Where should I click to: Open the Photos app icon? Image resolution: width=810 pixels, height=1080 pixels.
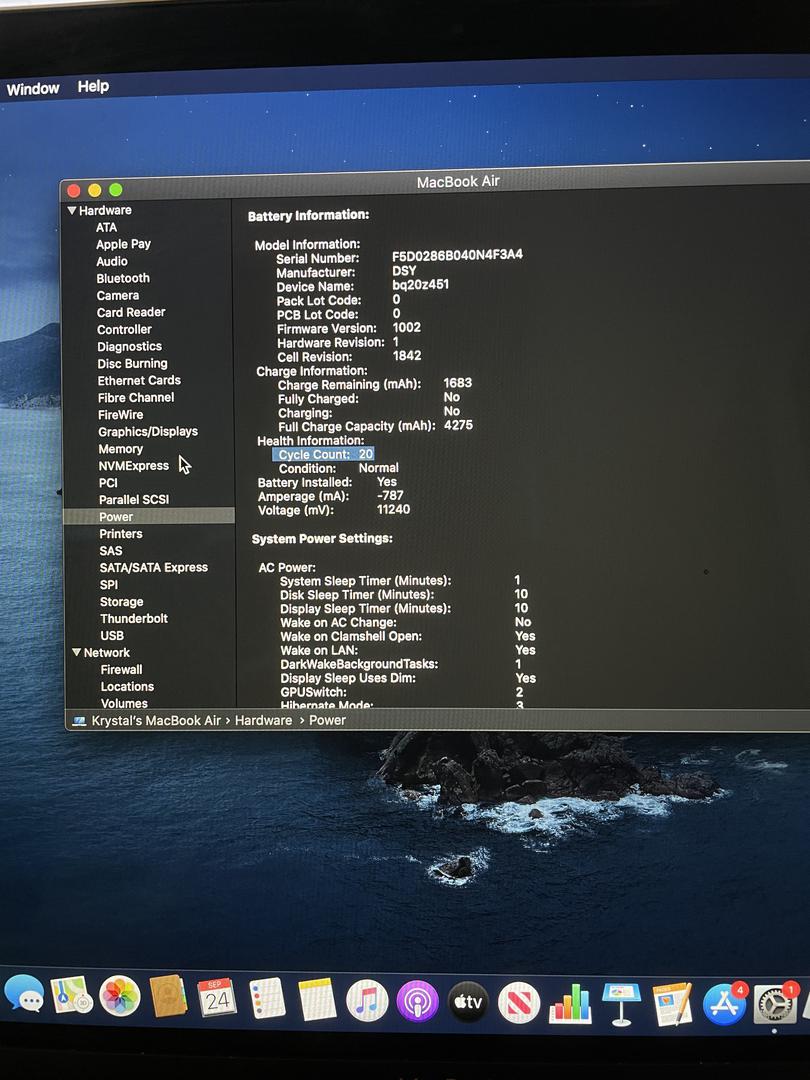pos(120,996)
